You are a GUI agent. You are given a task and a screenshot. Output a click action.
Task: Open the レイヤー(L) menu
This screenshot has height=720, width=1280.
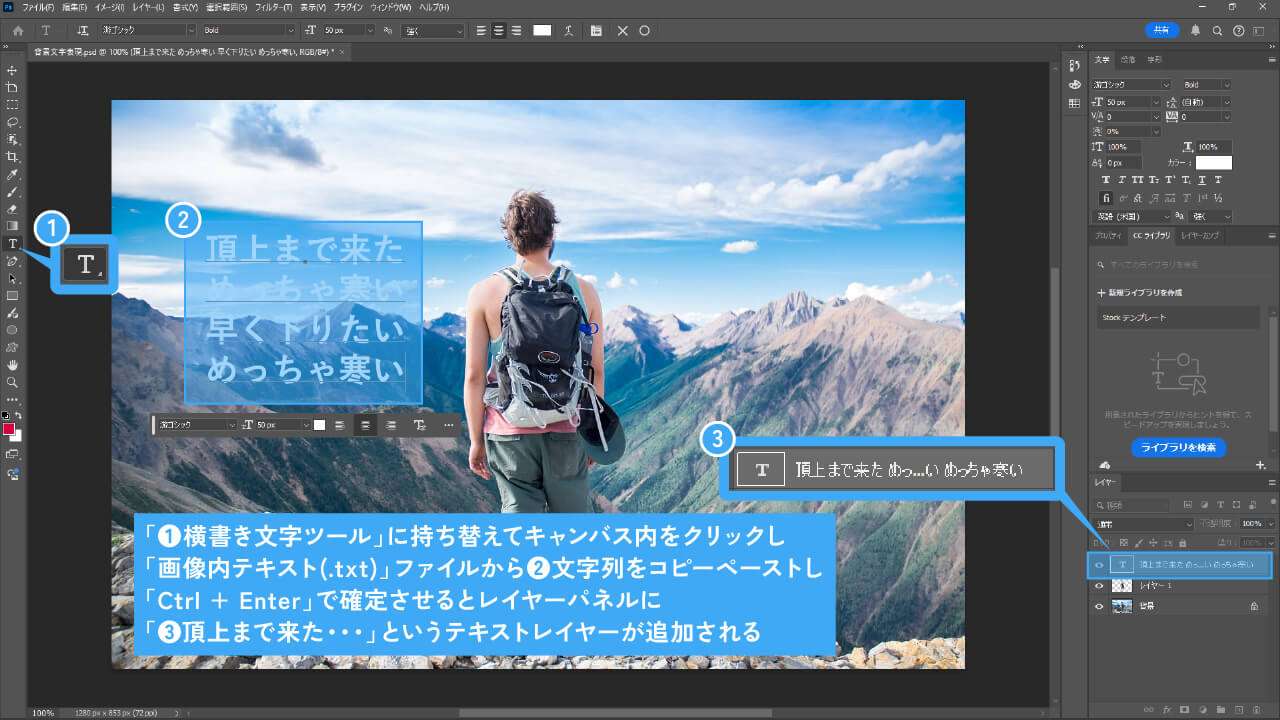(147, 7)
